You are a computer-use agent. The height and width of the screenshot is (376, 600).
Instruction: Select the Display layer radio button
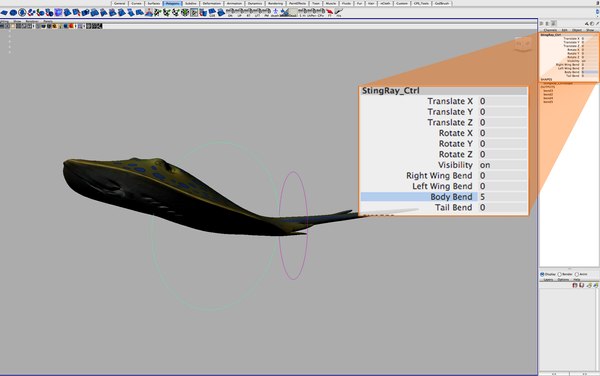pos(542,274)
